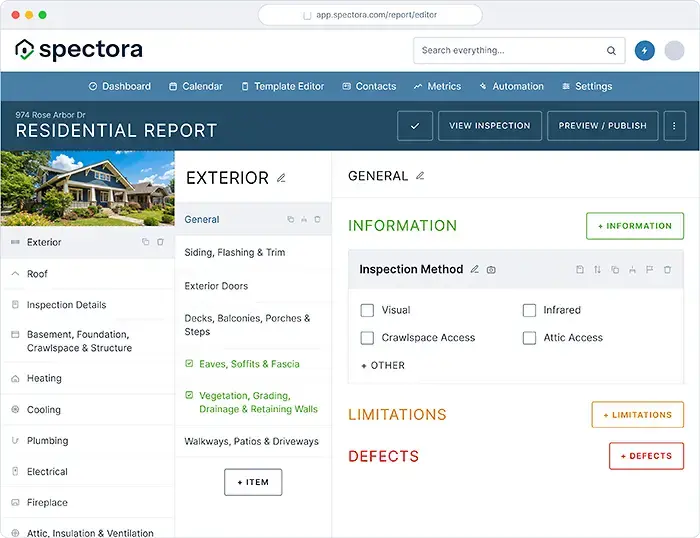700x538 pixels.
Task: Open Decks, Balconies, Porches & Steps item
Action: [253, 325]
